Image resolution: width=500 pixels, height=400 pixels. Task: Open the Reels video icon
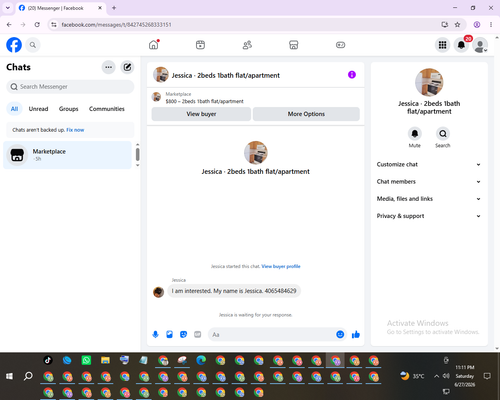pos(200,45)
